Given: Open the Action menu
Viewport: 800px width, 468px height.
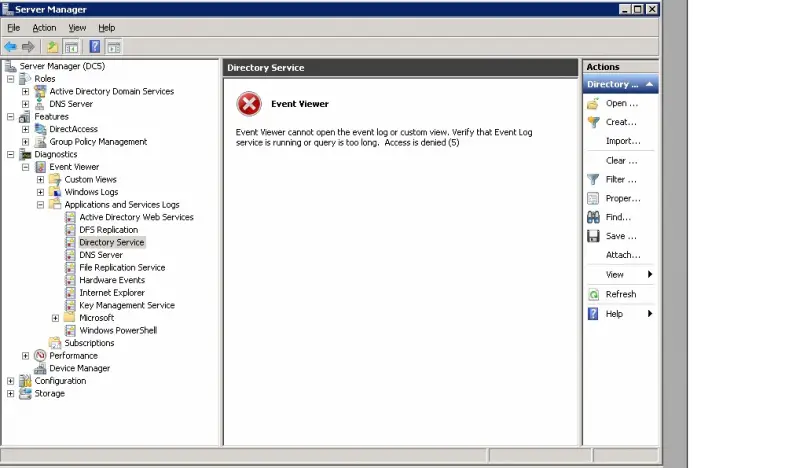Looking at the screenshot, I should click(x=44, y=28).
